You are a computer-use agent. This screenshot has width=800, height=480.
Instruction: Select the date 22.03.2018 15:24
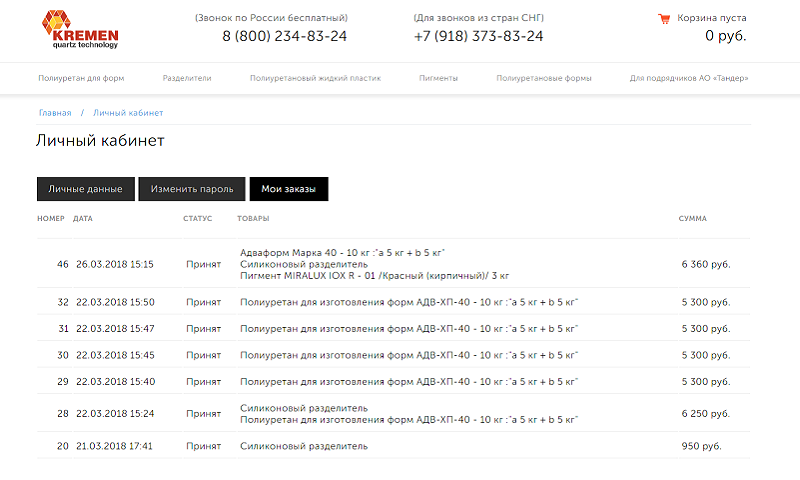115,414
